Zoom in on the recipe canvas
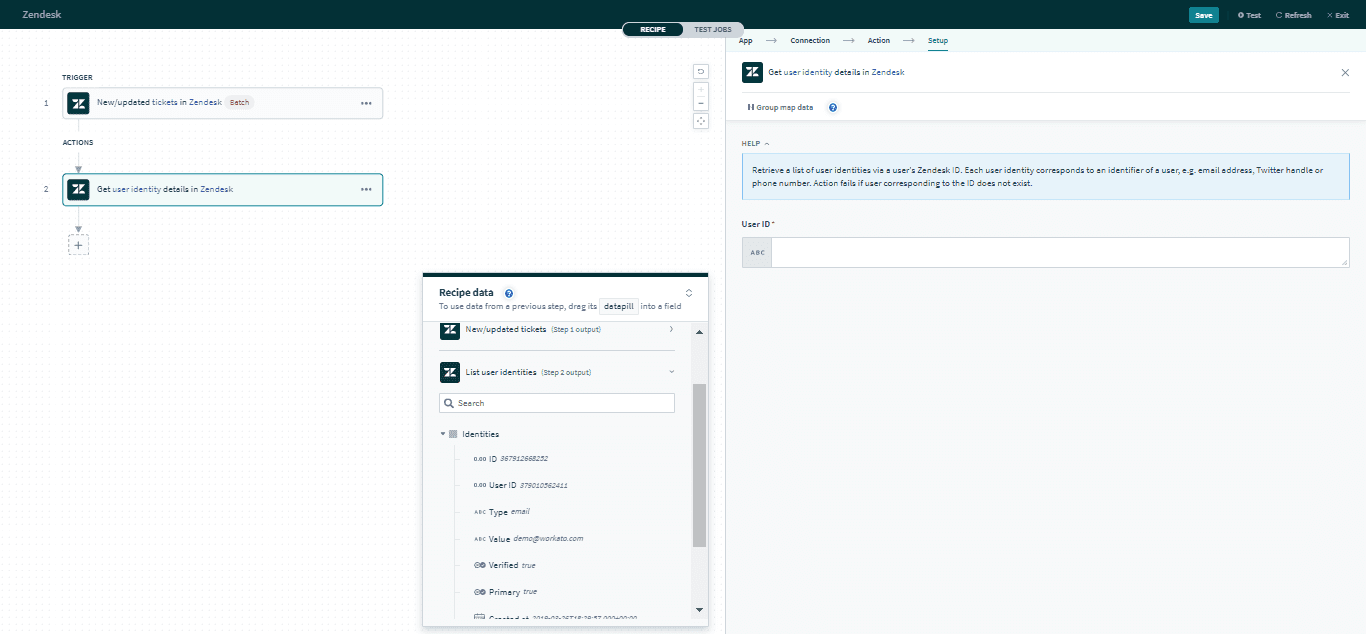Screen dimensions: 1366x634 pos(700,89)
